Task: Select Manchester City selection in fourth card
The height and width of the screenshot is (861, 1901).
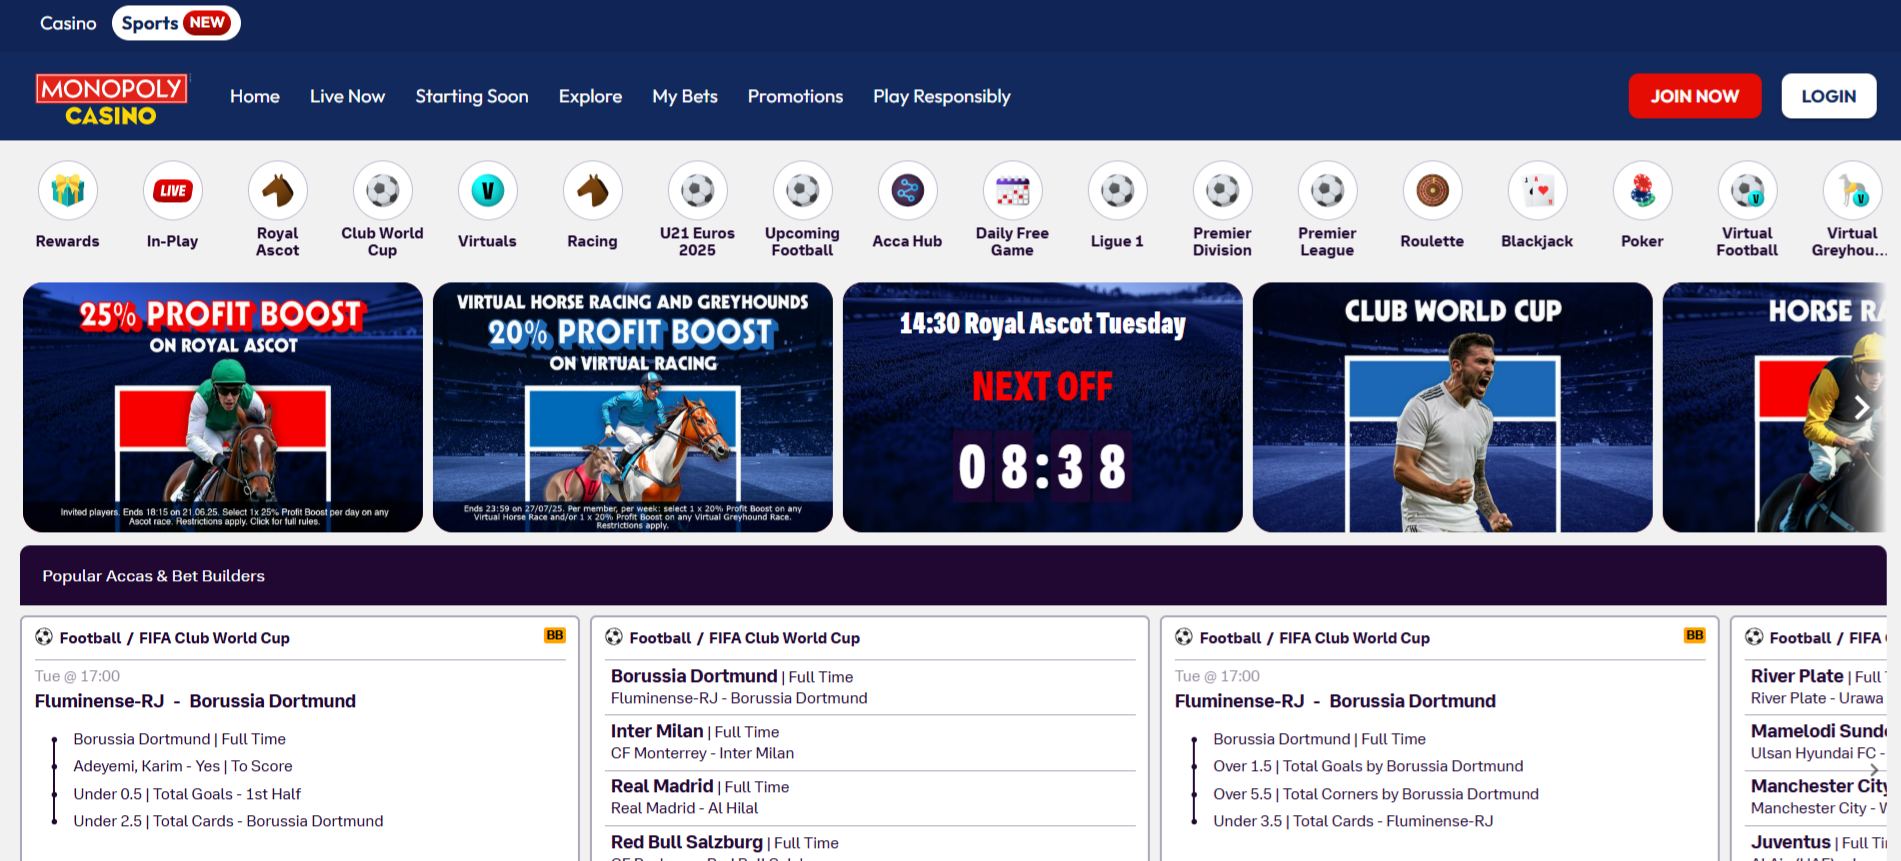Action: [1816, 797]
